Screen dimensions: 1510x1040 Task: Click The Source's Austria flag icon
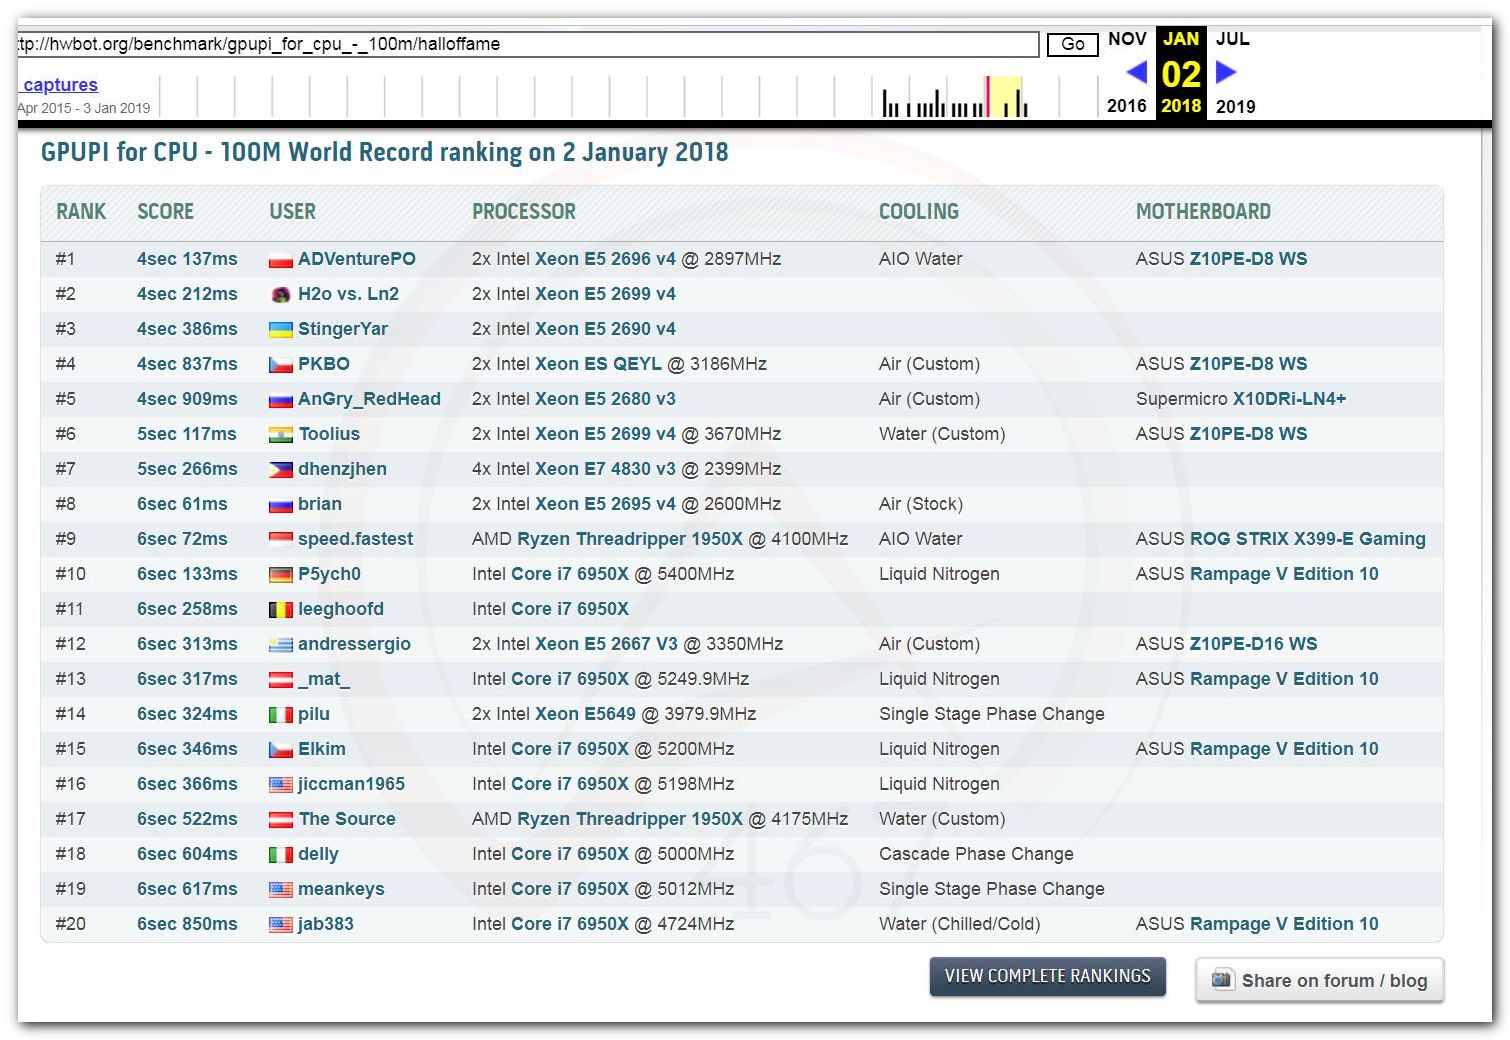pyautogui.click(x=281, y=820)
